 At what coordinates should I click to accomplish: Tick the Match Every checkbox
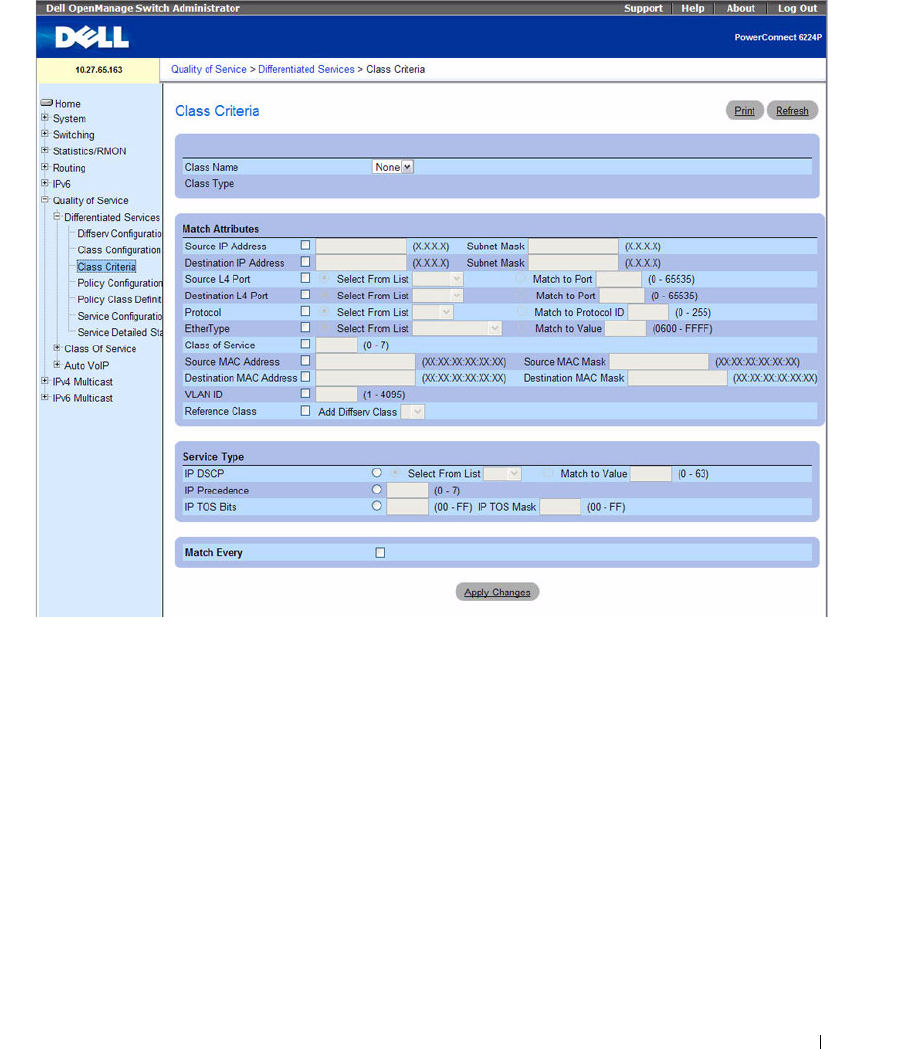pos(380,553)
